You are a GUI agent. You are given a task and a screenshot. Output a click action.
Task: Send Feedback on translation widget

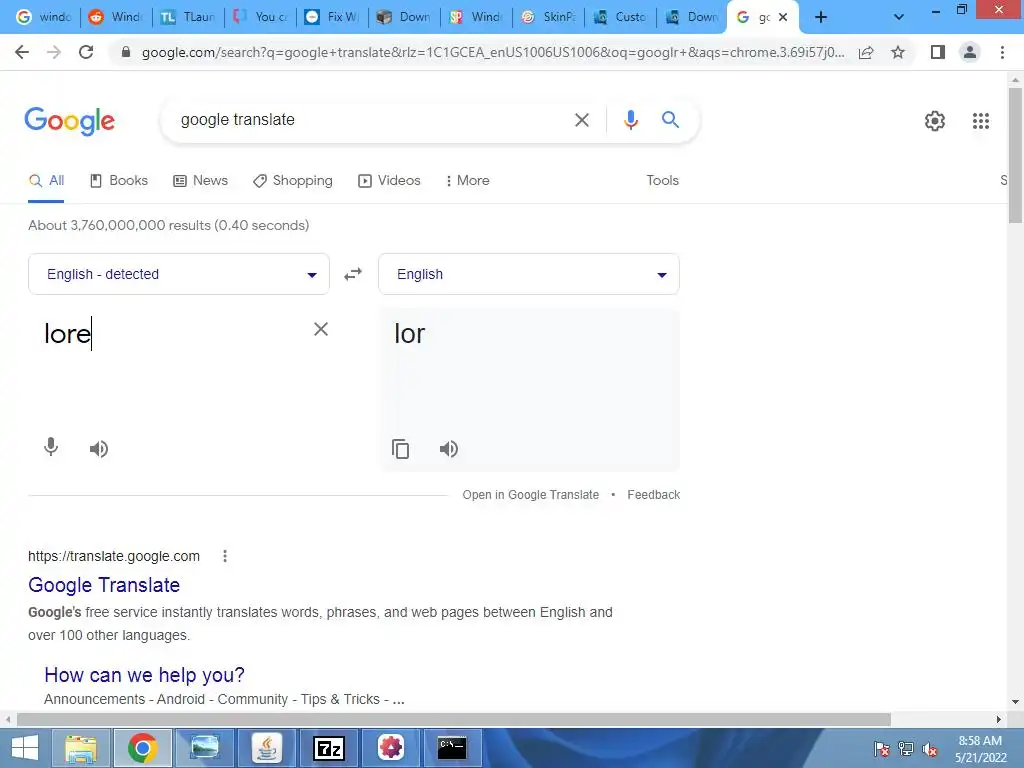tap(654, 495)
